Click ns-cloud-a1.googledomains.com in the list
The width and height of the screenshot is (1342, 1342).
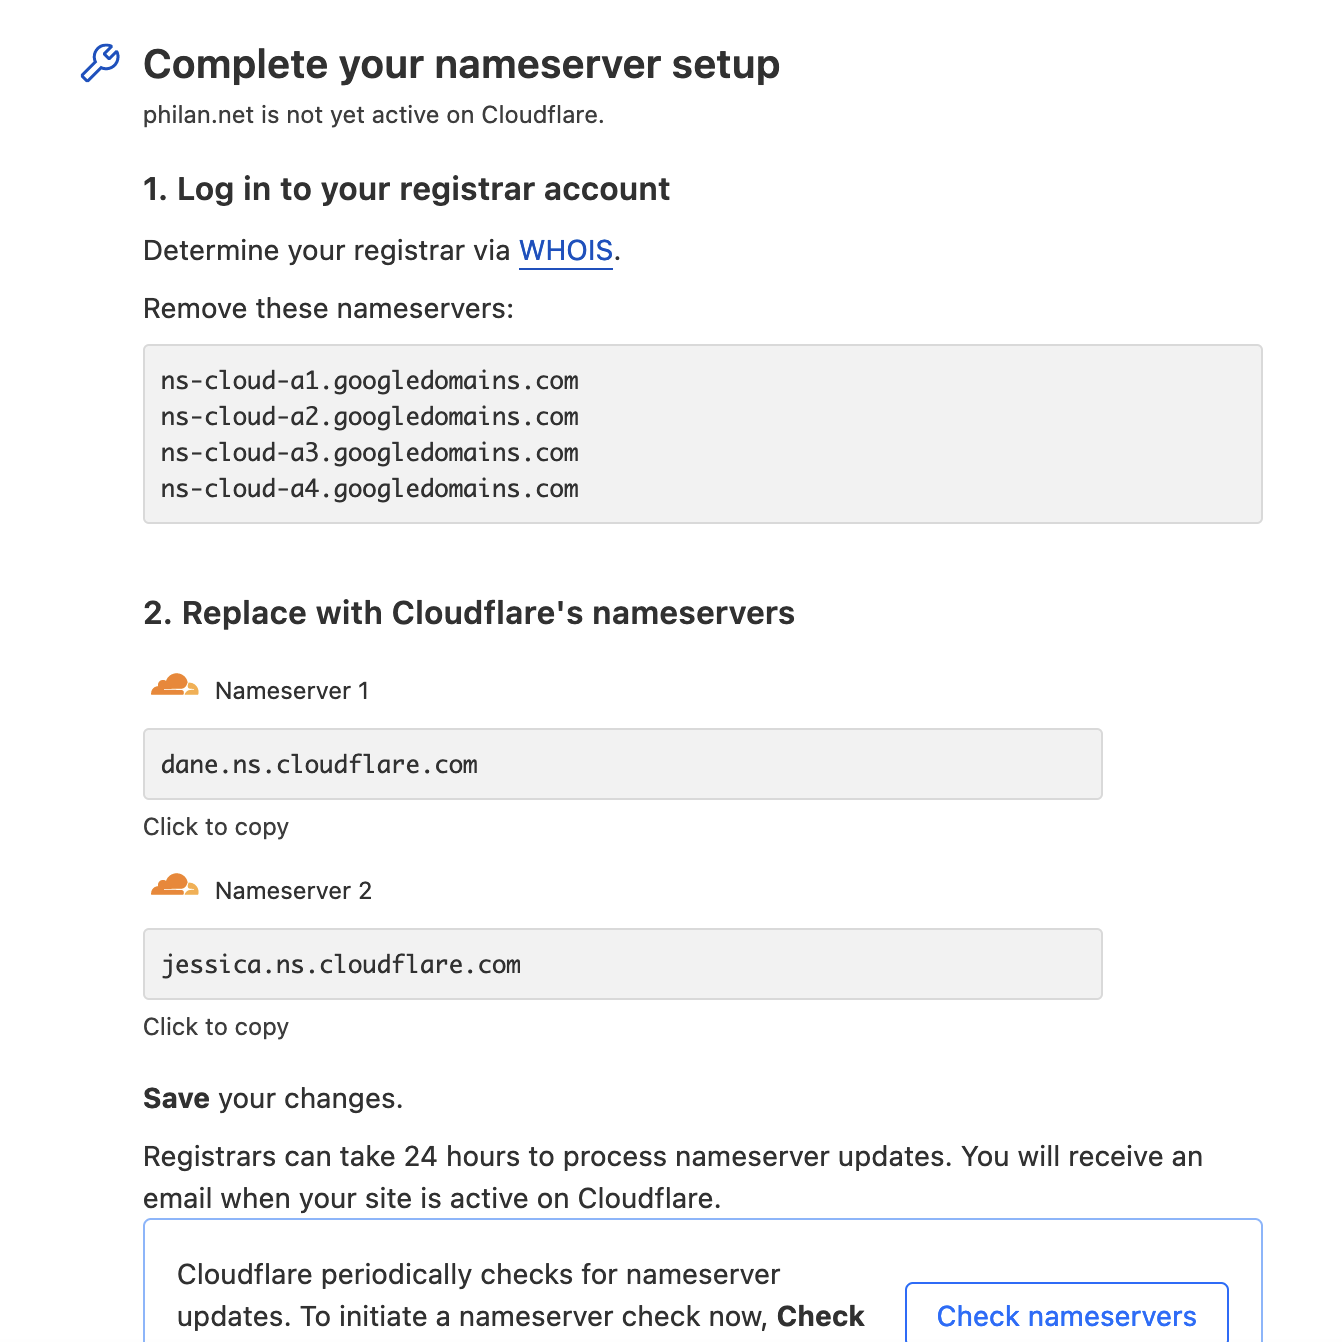(370, 381)
